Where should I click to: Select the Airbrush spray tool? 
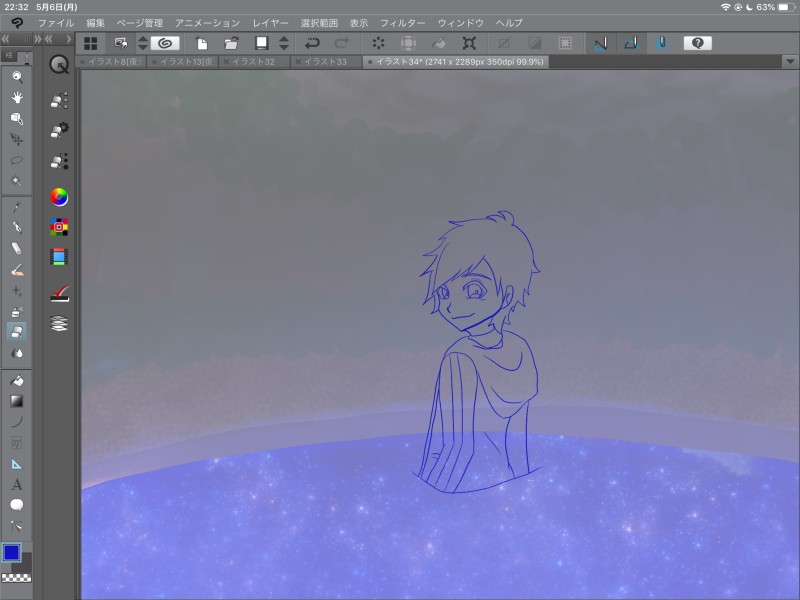pyautogui.click(x=17, y=311)
